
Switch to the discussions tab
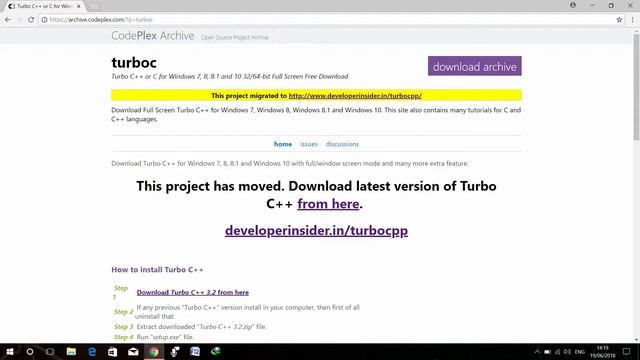tap(342, 144)
